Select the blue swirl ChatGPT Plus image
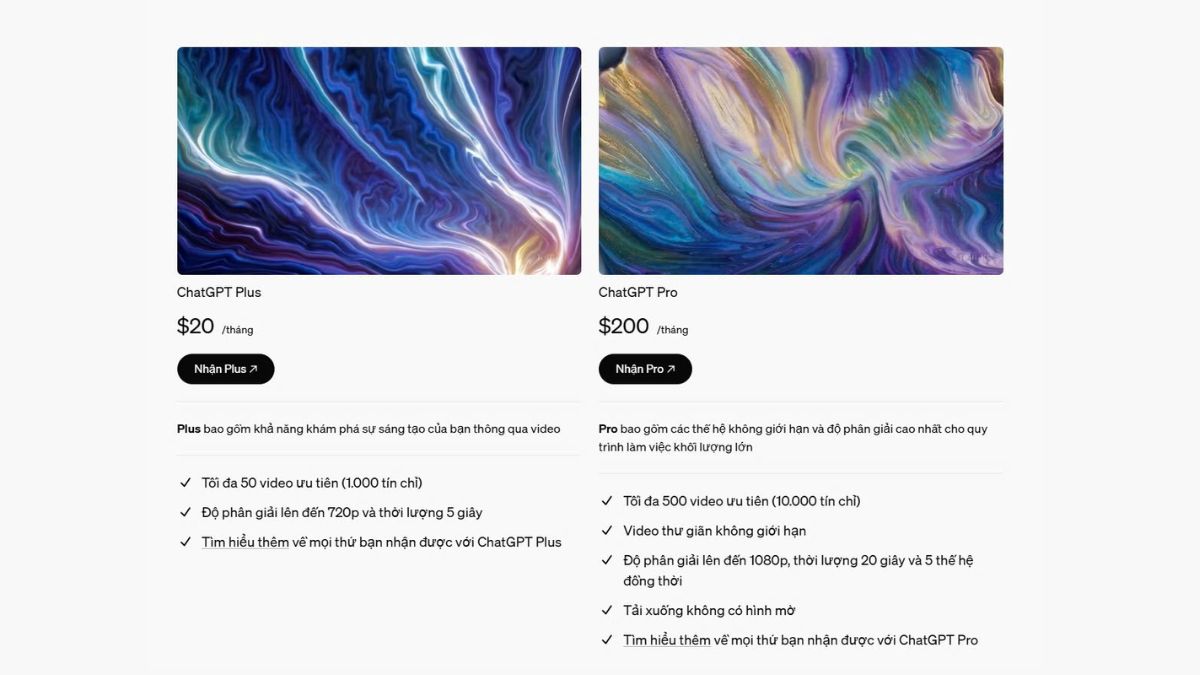1200x675 pixels. 379,161
